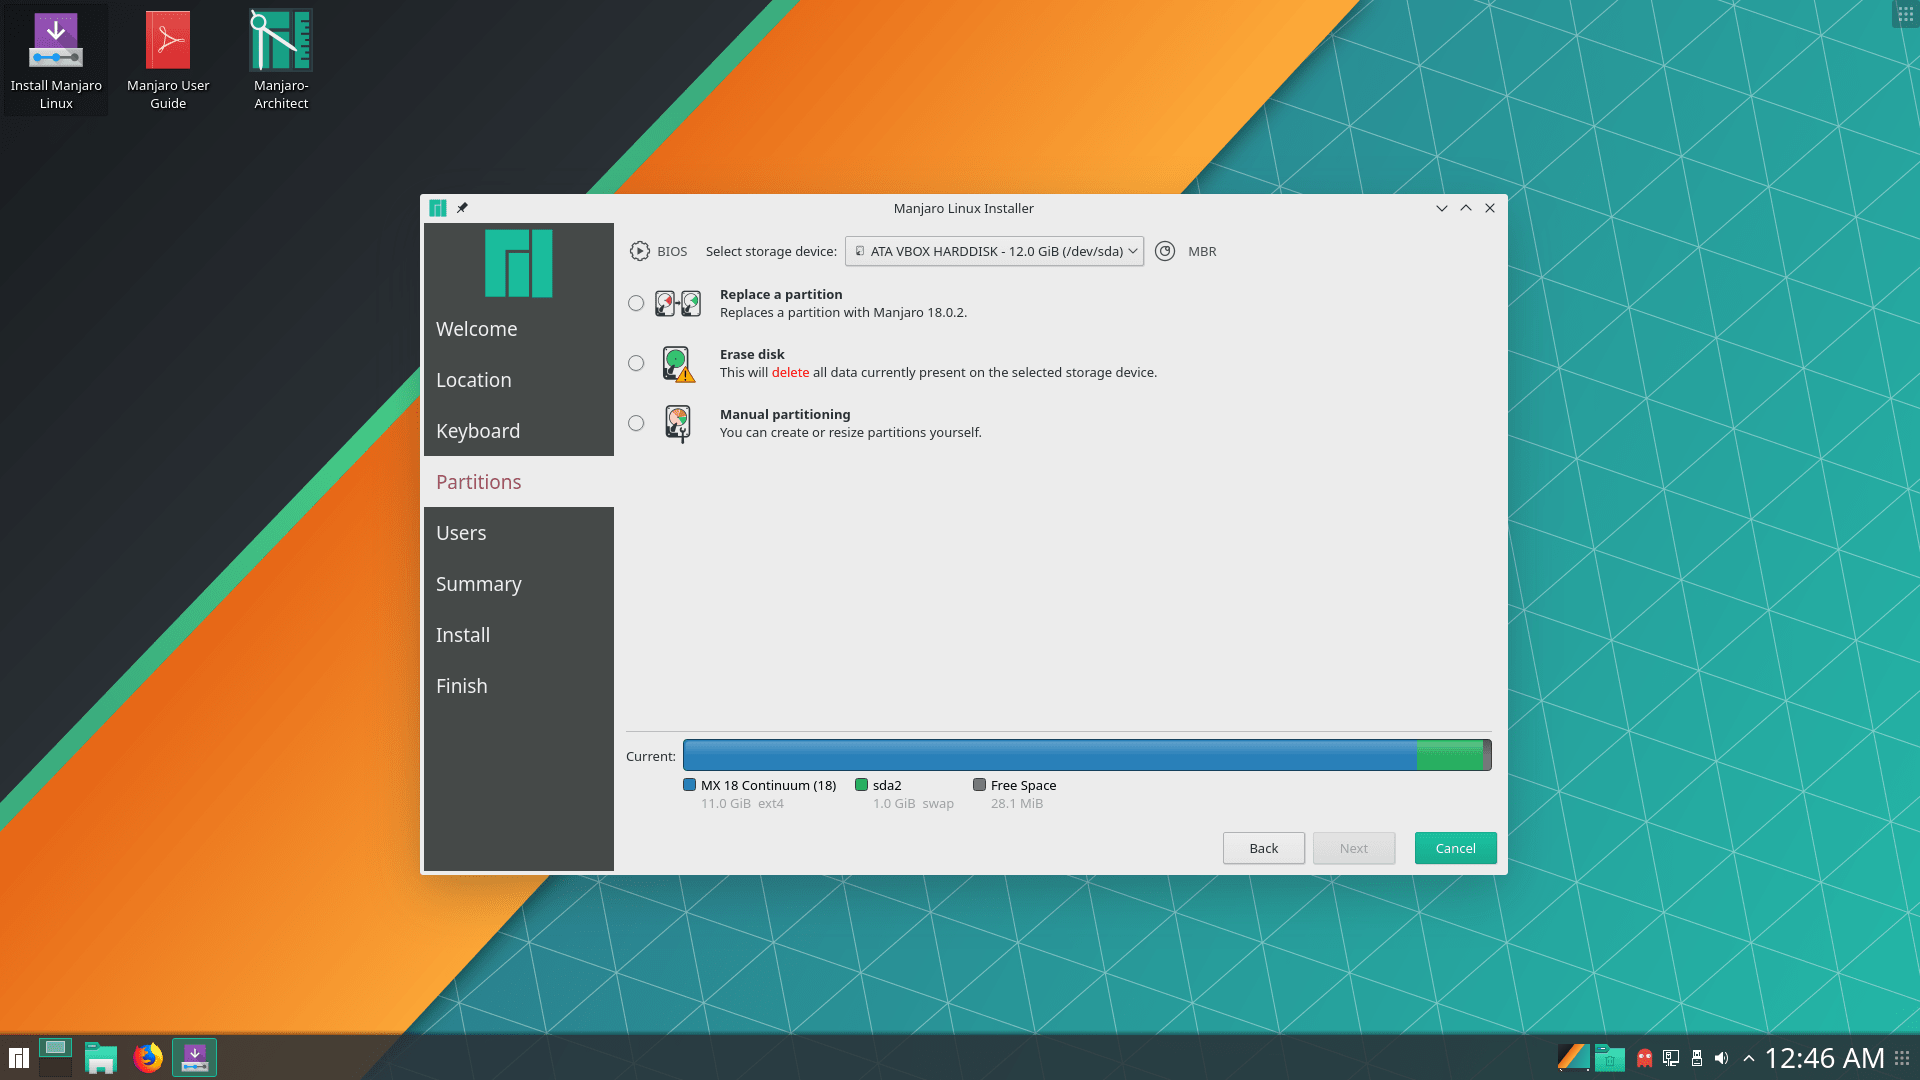The height and width of the screenshot is (1080, 1920).
Task: Click the red 'delete' word in Erase disk description
Action: 790,372
